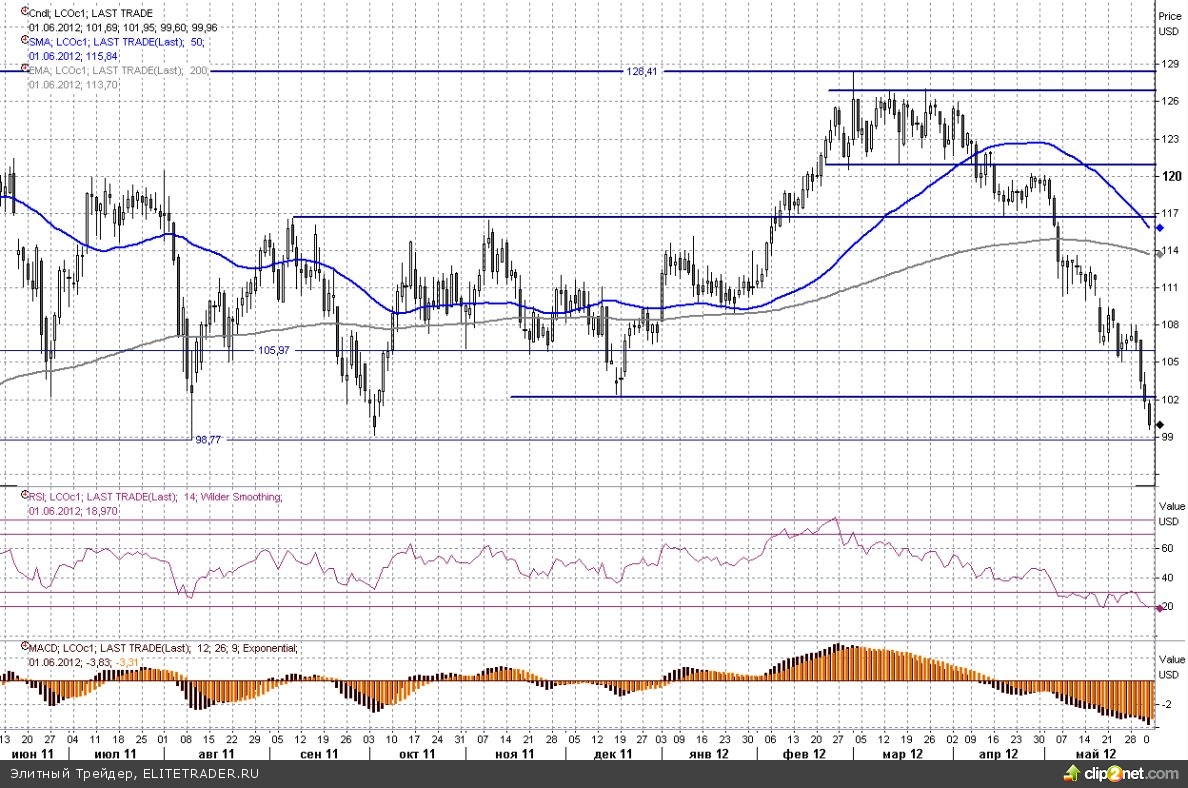
Task: Click the 105,97 support level label
Action: click(273, 350)
